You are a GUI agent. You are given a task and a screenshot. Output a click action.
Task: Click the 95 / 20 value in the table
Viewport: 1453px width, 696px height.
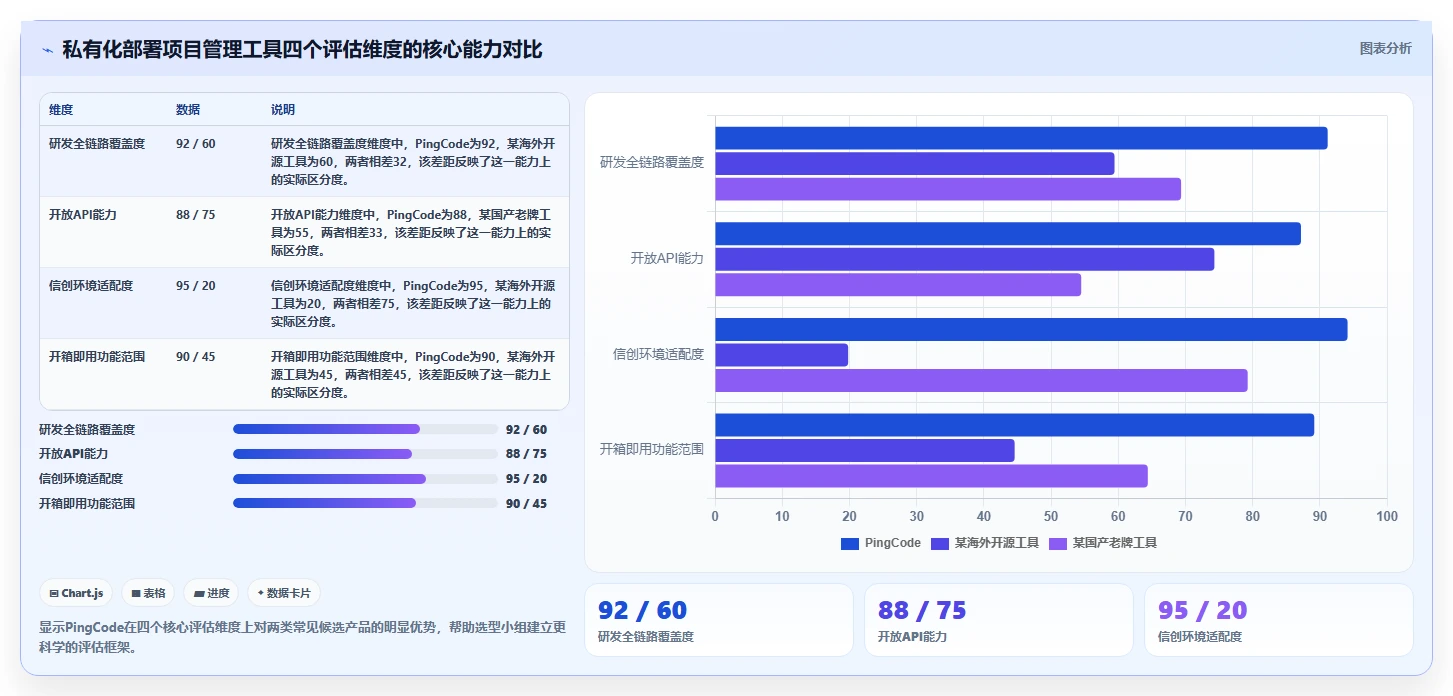[x=195, y=286]
